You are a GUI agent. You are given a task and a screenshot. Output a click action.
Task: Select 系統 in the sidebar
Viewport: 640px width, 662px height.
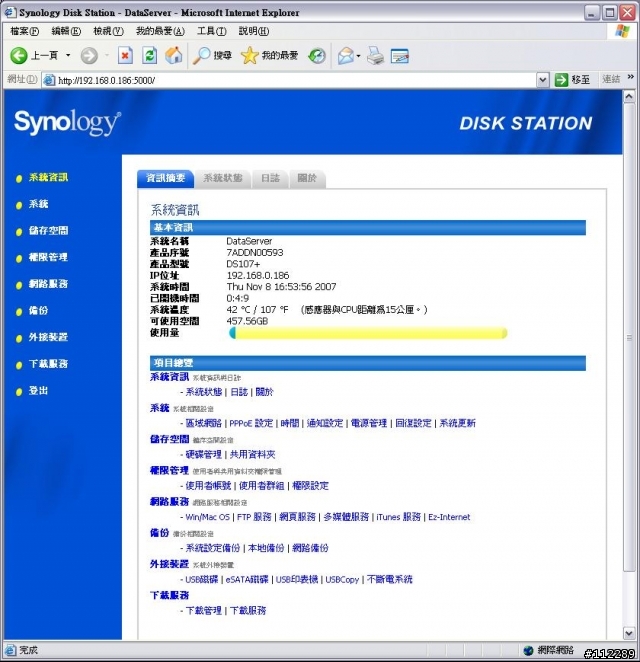point(38,204)
